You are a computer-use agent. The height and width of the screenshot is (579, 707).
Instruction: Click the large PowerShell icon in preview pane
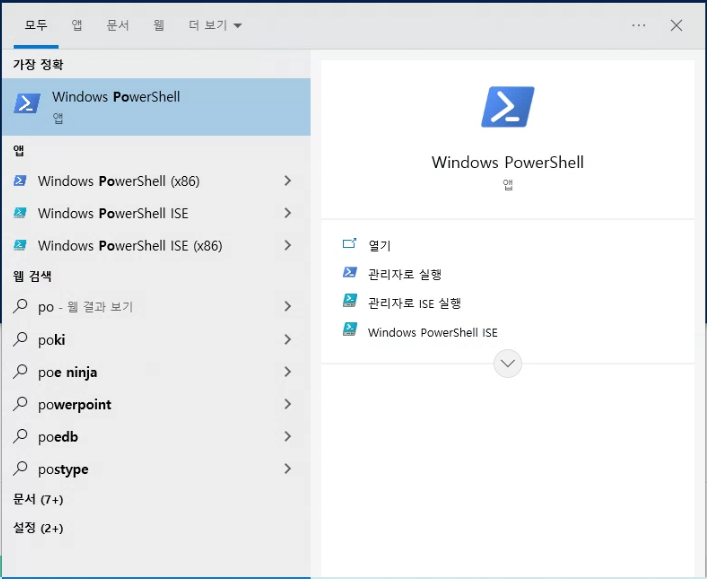(508, 107)
